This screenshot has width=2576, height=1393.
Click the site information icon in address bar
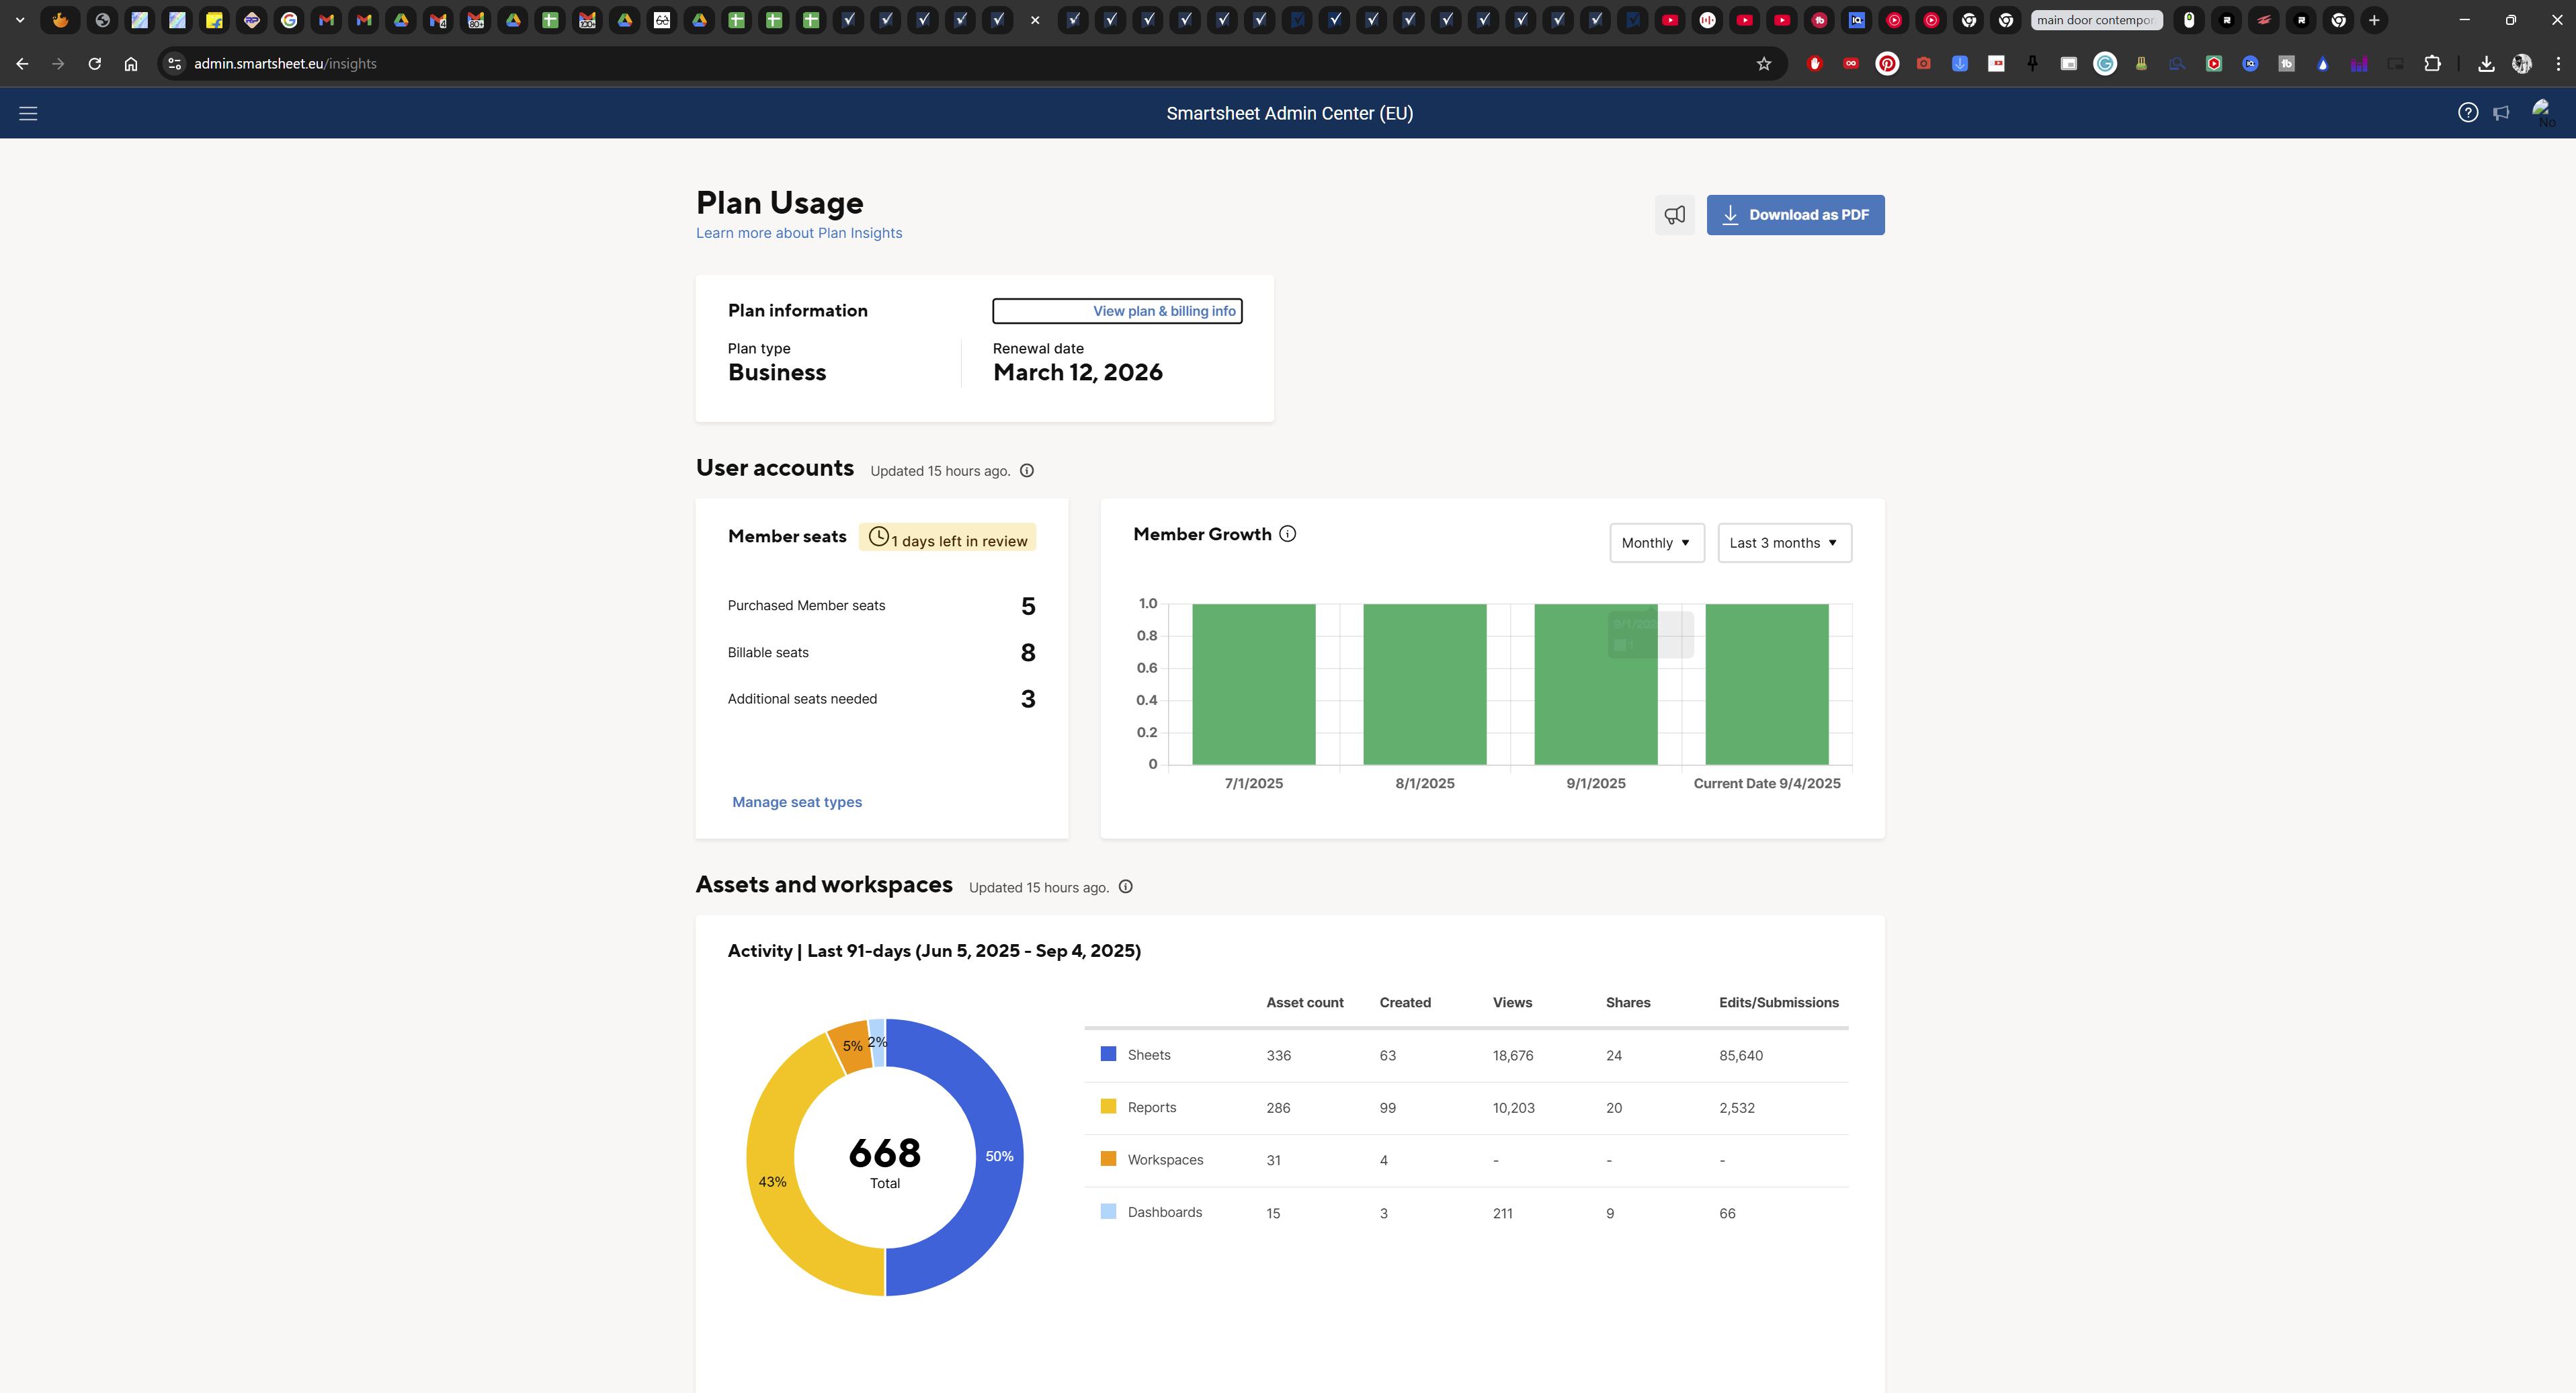174,64
